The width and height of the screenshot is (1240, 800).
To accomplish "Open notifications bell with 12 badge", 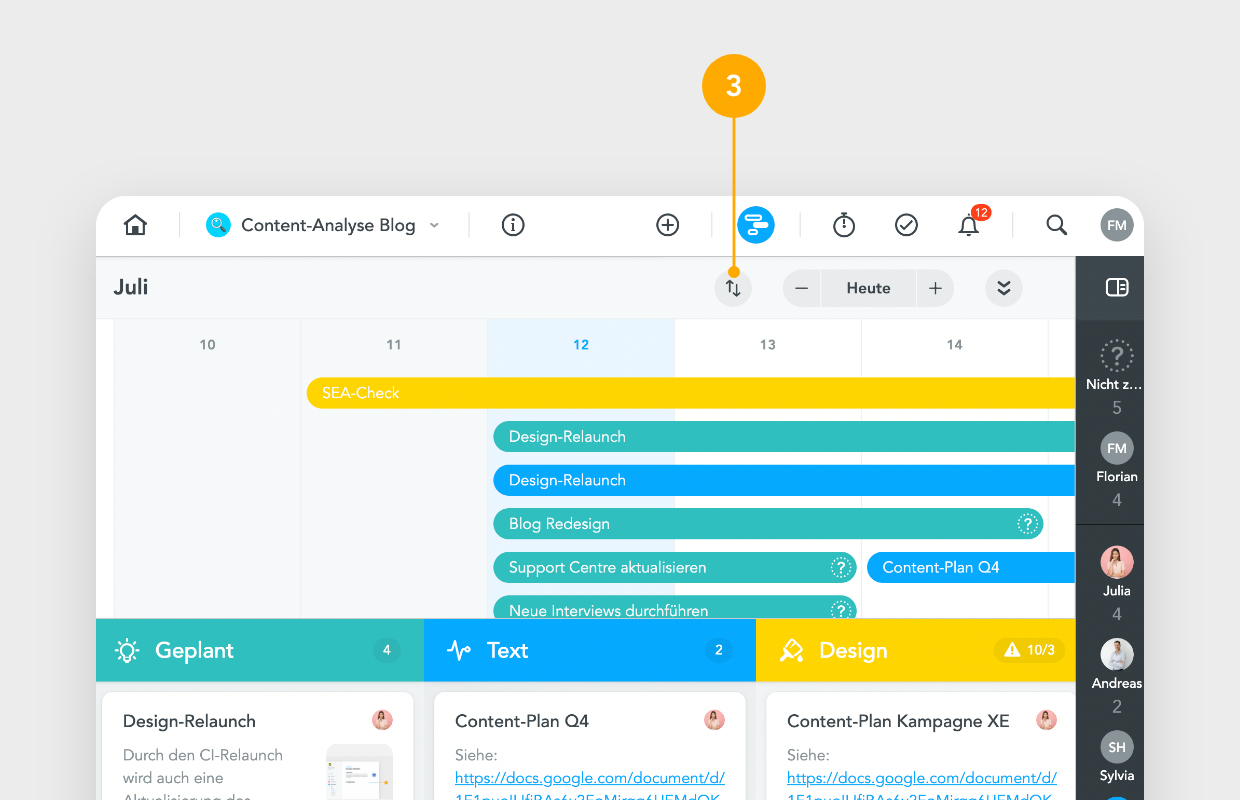I will coord(970,223).
